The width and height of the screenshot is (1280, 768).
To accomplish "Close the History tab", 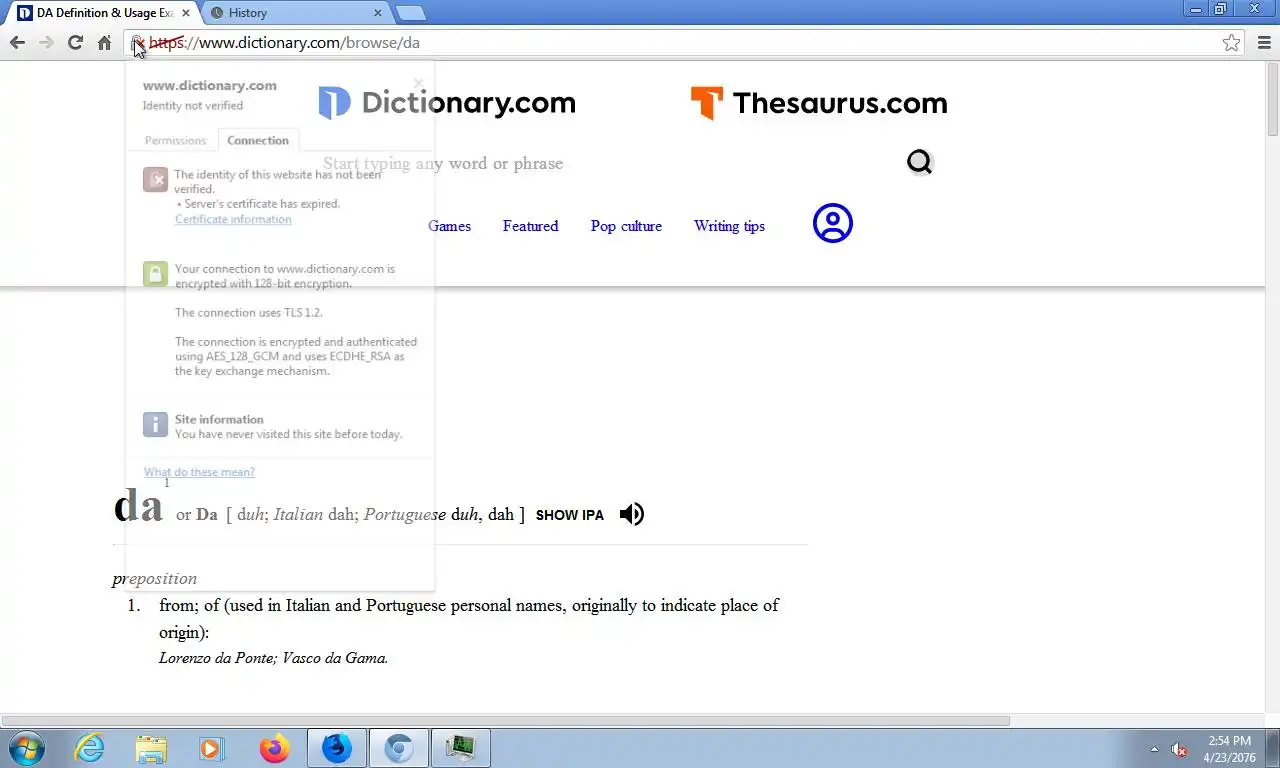I will coord(378,13).
